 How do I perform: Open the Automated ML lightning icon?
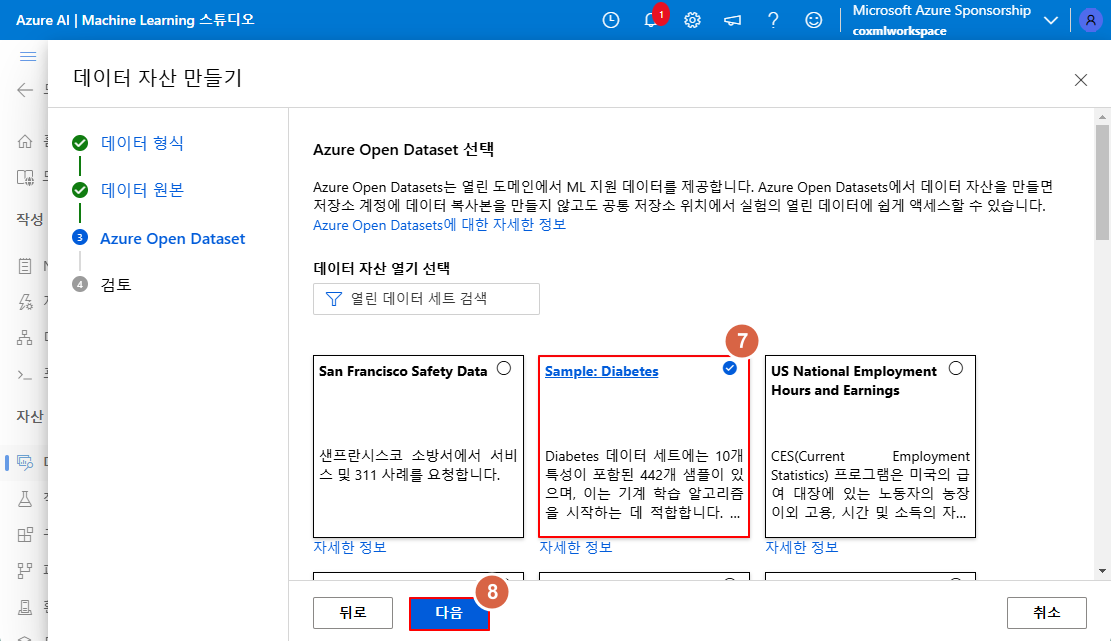[x=25, y=302]
